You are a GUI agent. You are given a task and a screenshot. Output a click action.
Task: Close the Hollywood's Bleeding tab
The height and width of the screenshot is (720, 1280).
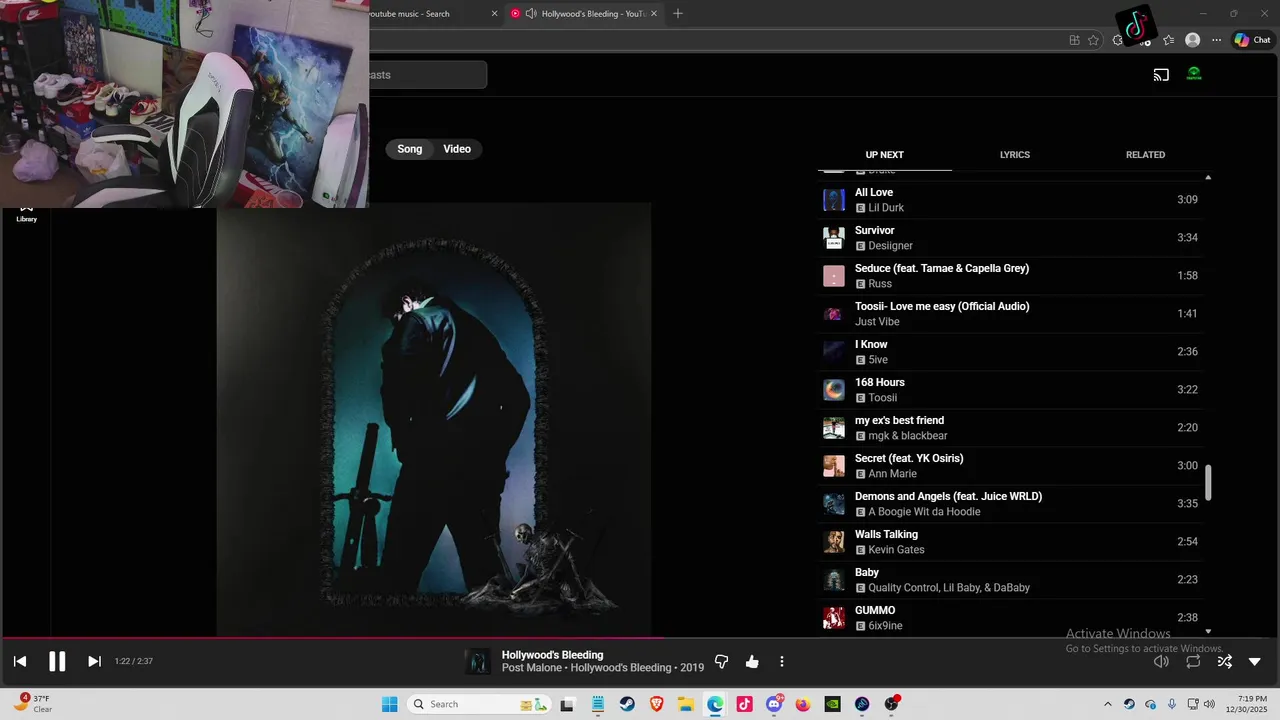pyautogui.click(x=654, y=14)
